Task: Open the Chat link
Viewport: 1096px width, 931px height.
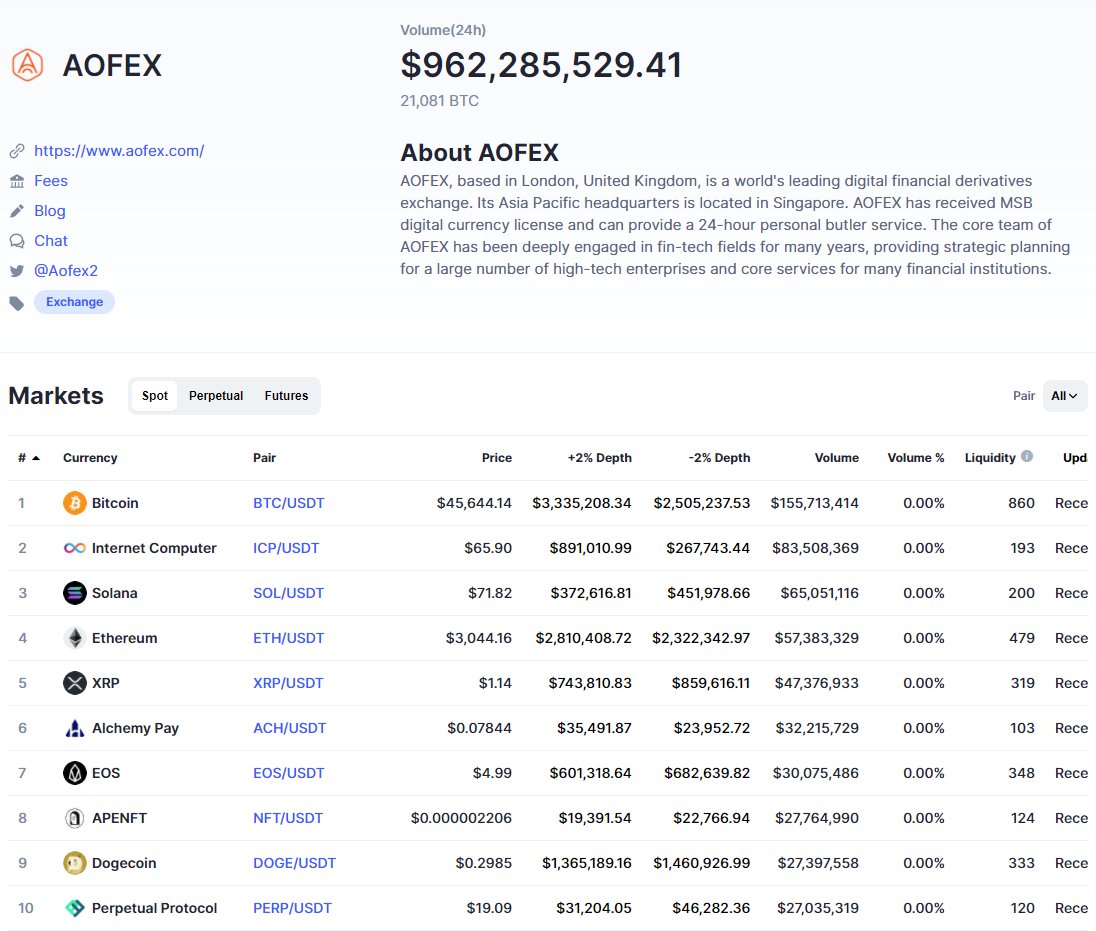Action: point(51,241)
